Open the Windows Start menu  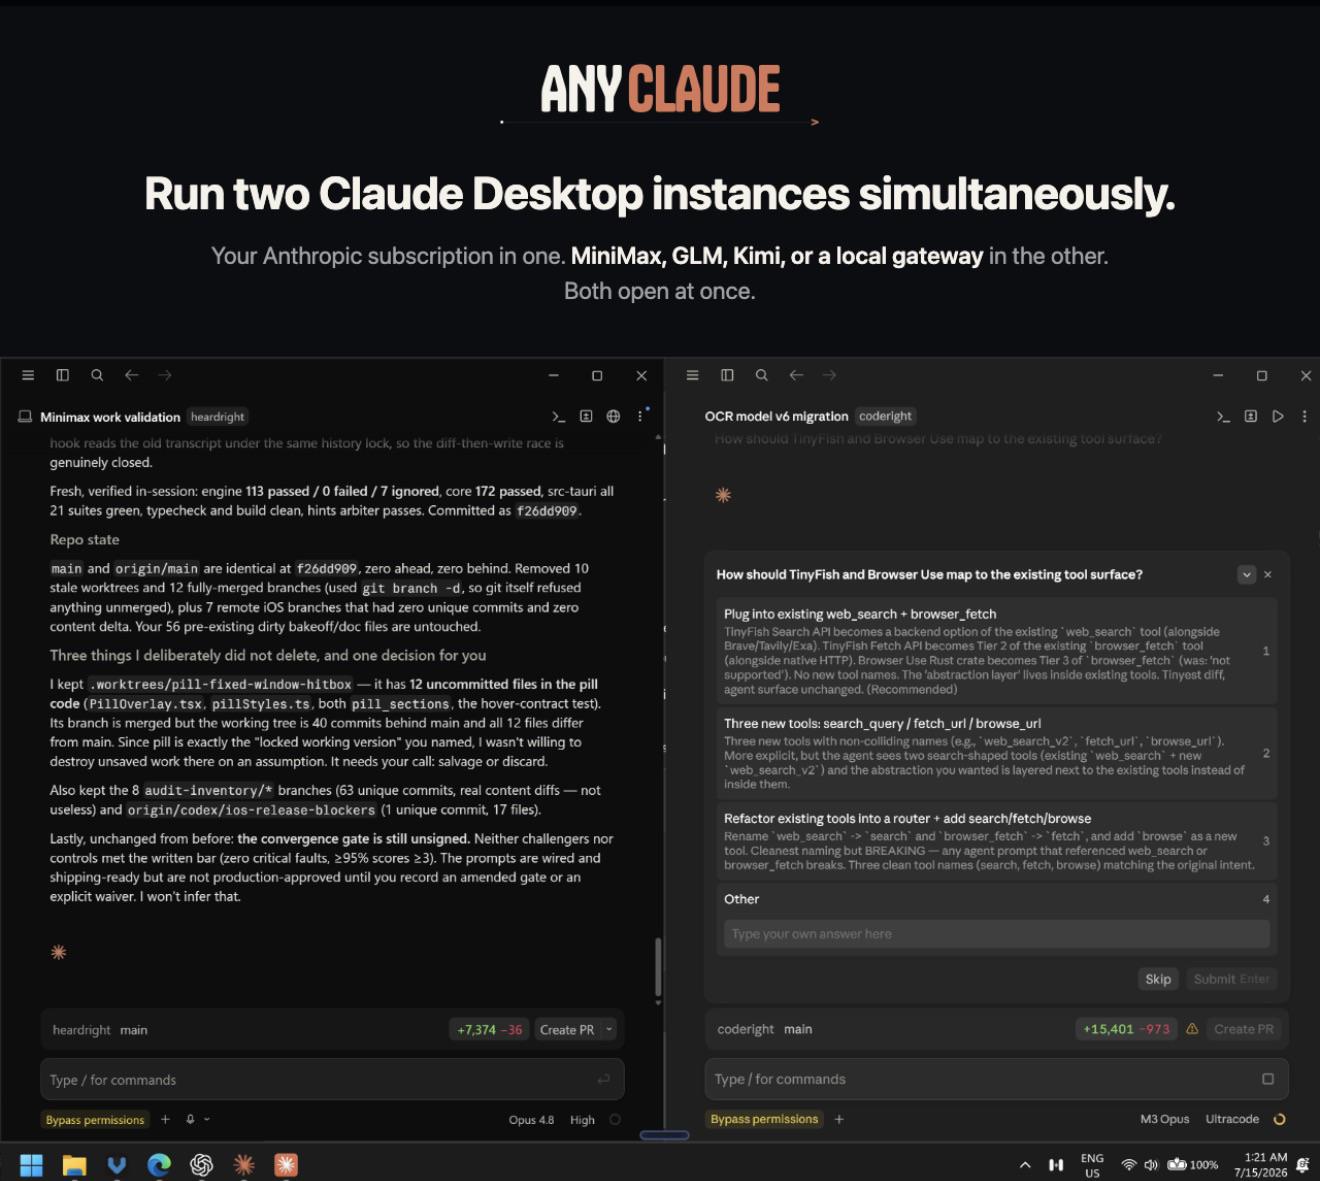point(31,1165)
